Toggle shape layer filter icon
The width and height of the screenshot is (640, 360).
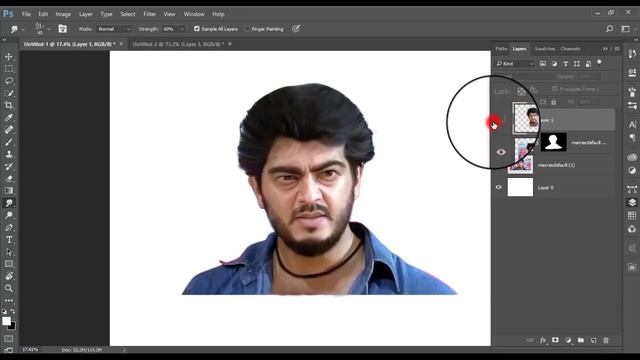pyautogui.click(x=577, y=64)
